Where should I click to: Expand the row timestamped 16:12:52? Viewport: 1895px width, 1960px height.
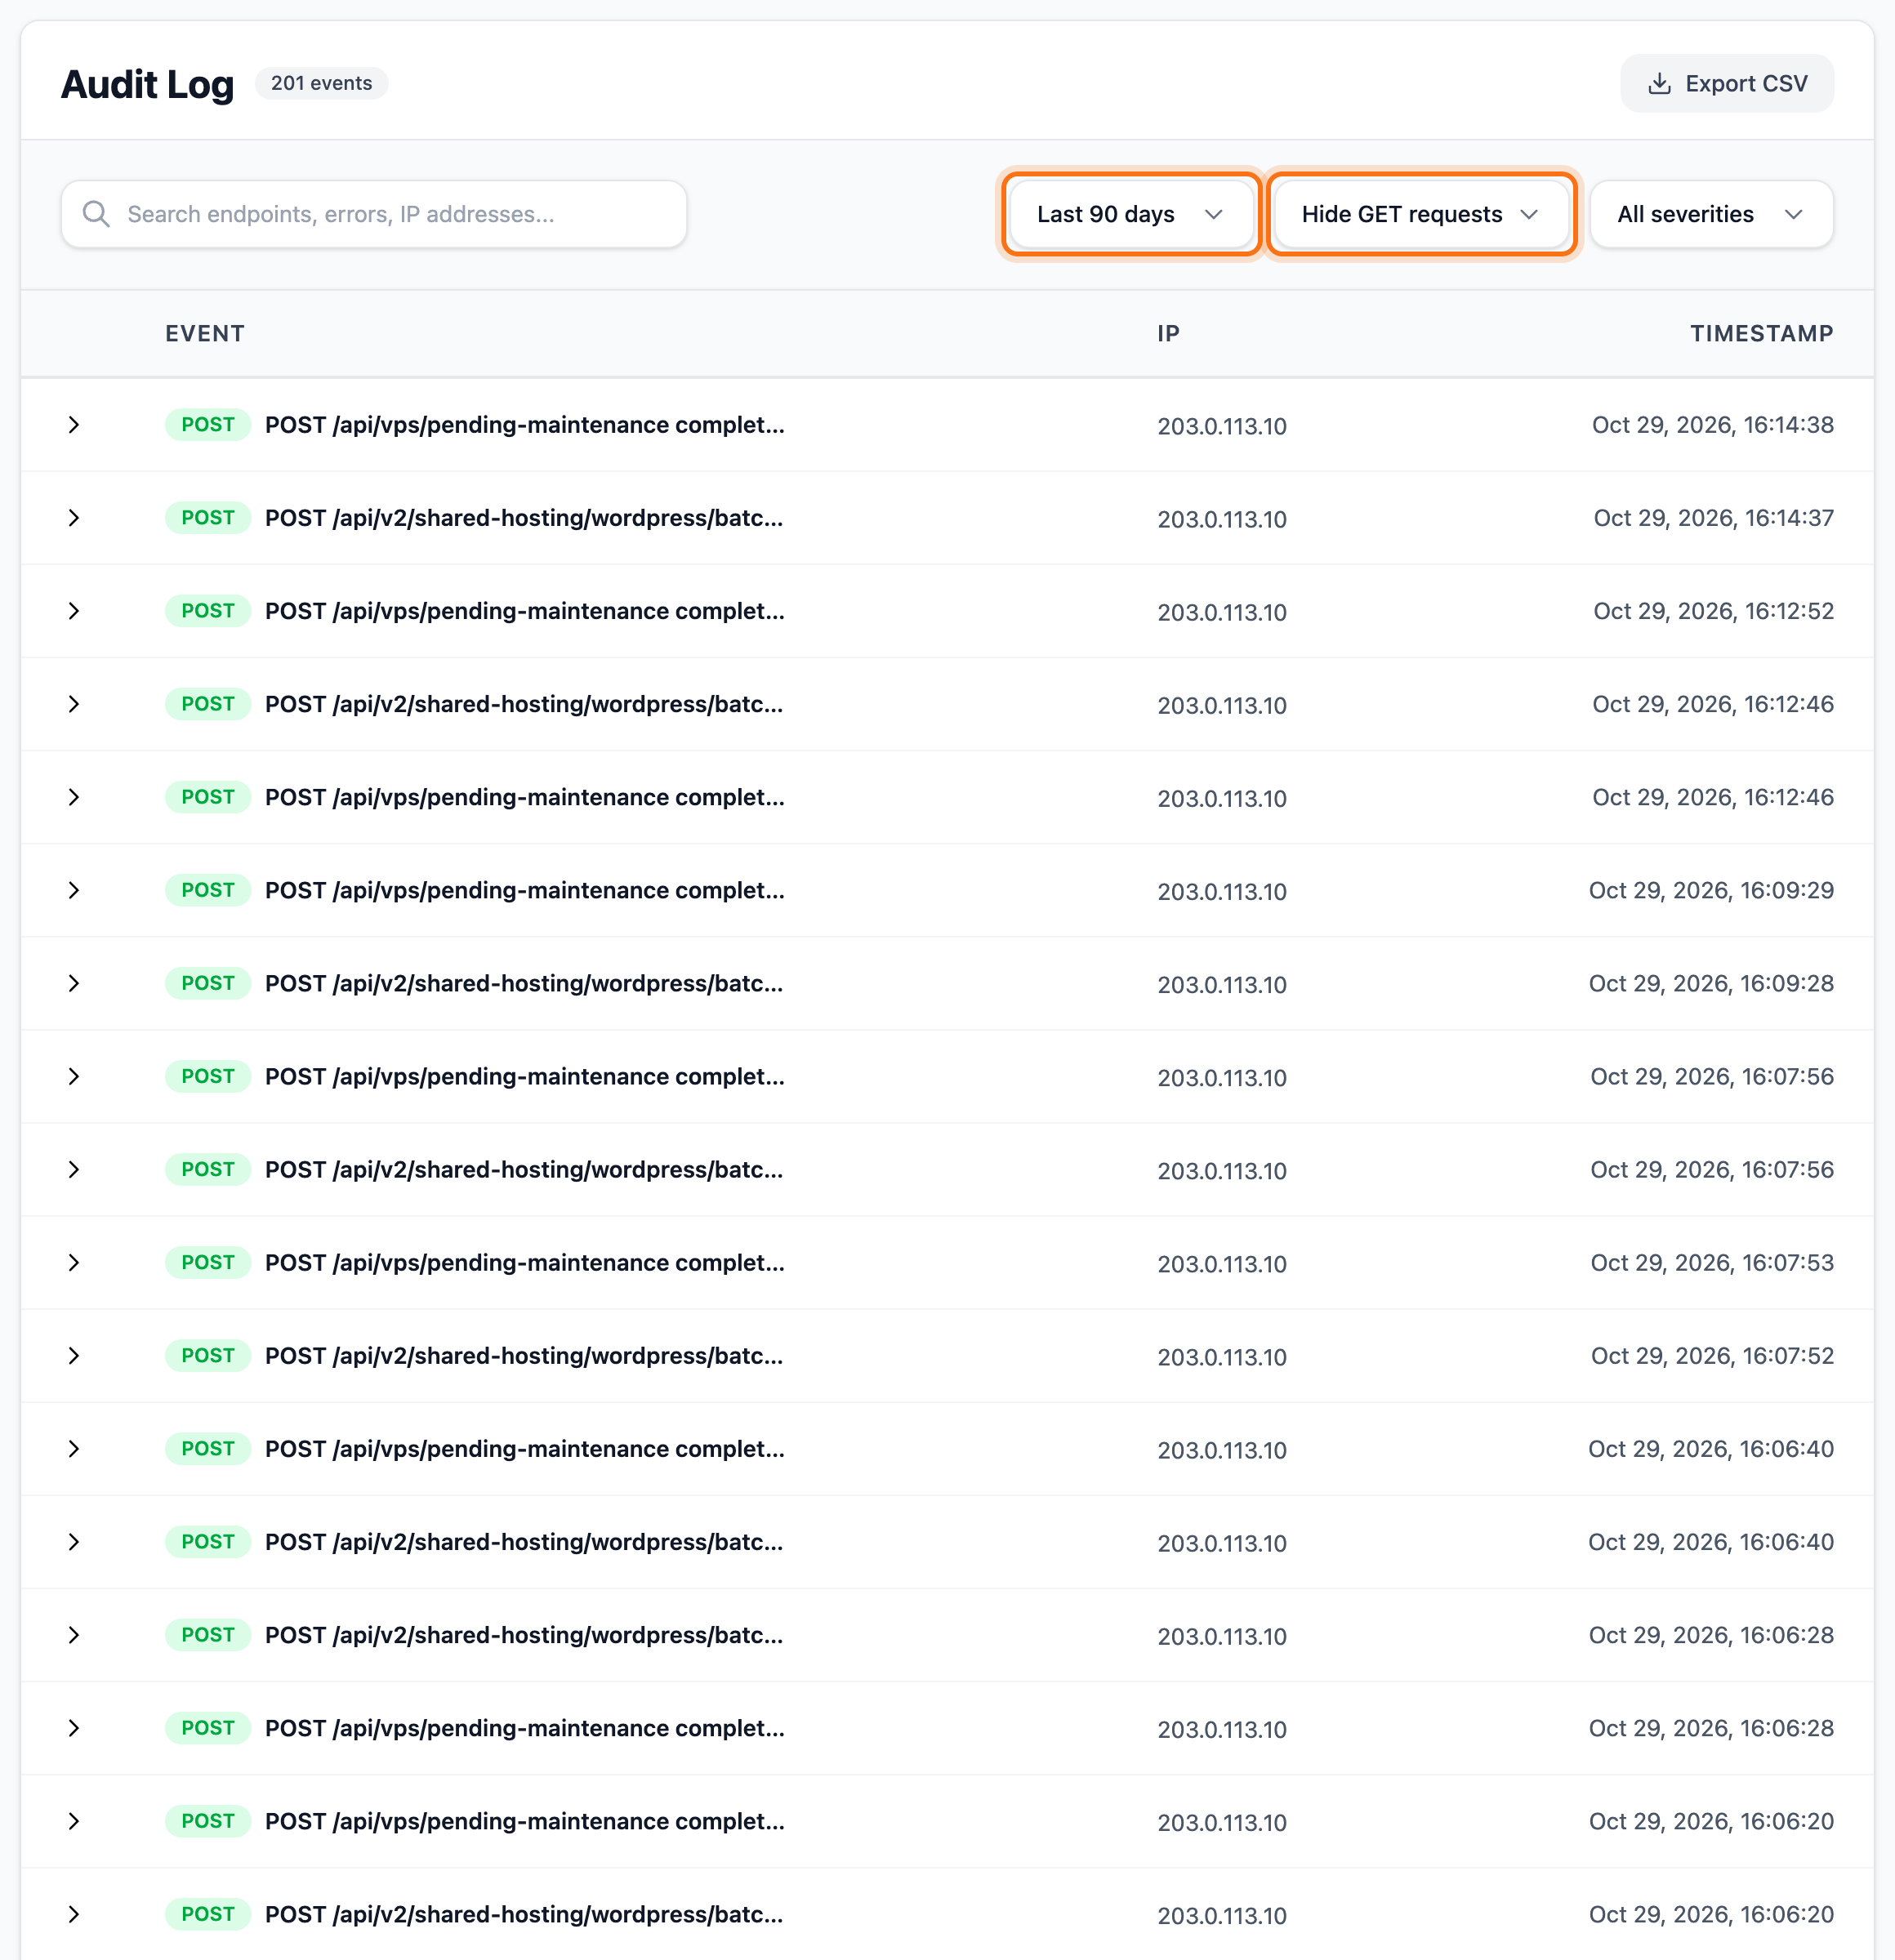point(74,611)
